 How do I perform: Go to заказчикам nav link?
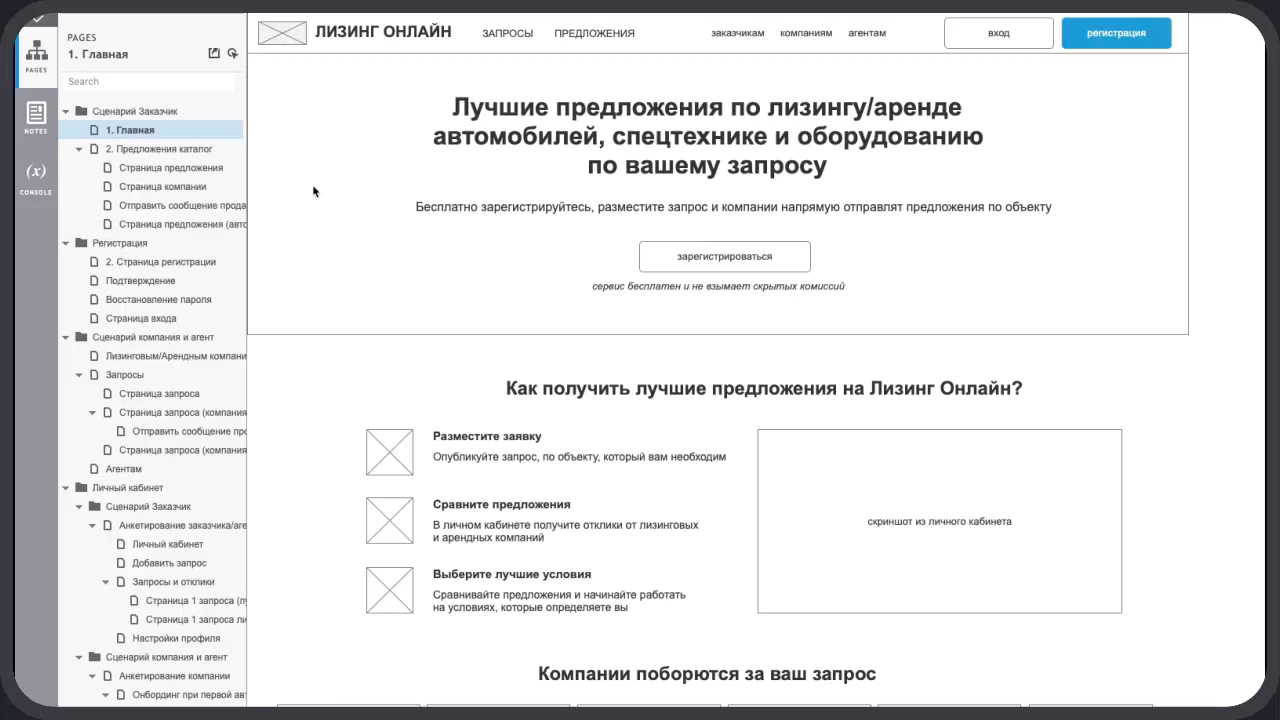pos(738,33)
